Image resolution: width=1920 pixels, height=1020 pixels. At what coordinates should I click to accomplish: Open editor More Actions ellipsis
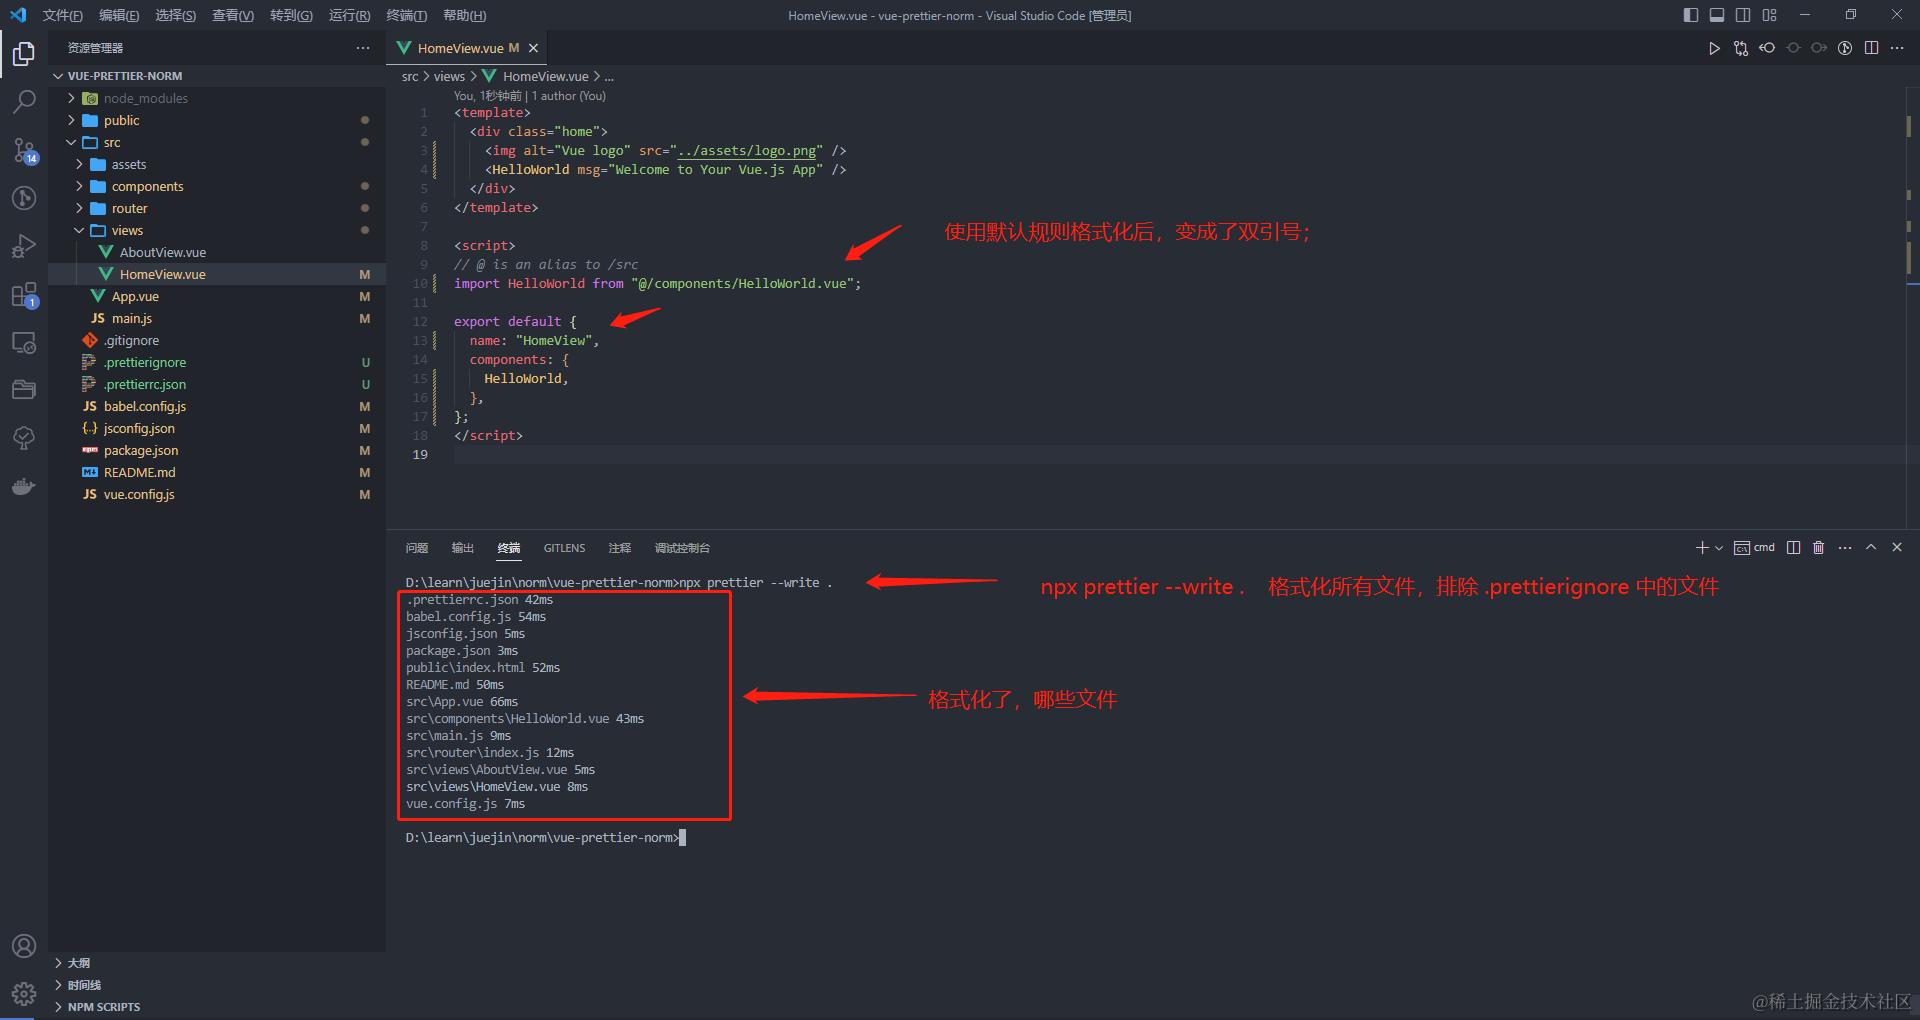(x=1897, y=48)
